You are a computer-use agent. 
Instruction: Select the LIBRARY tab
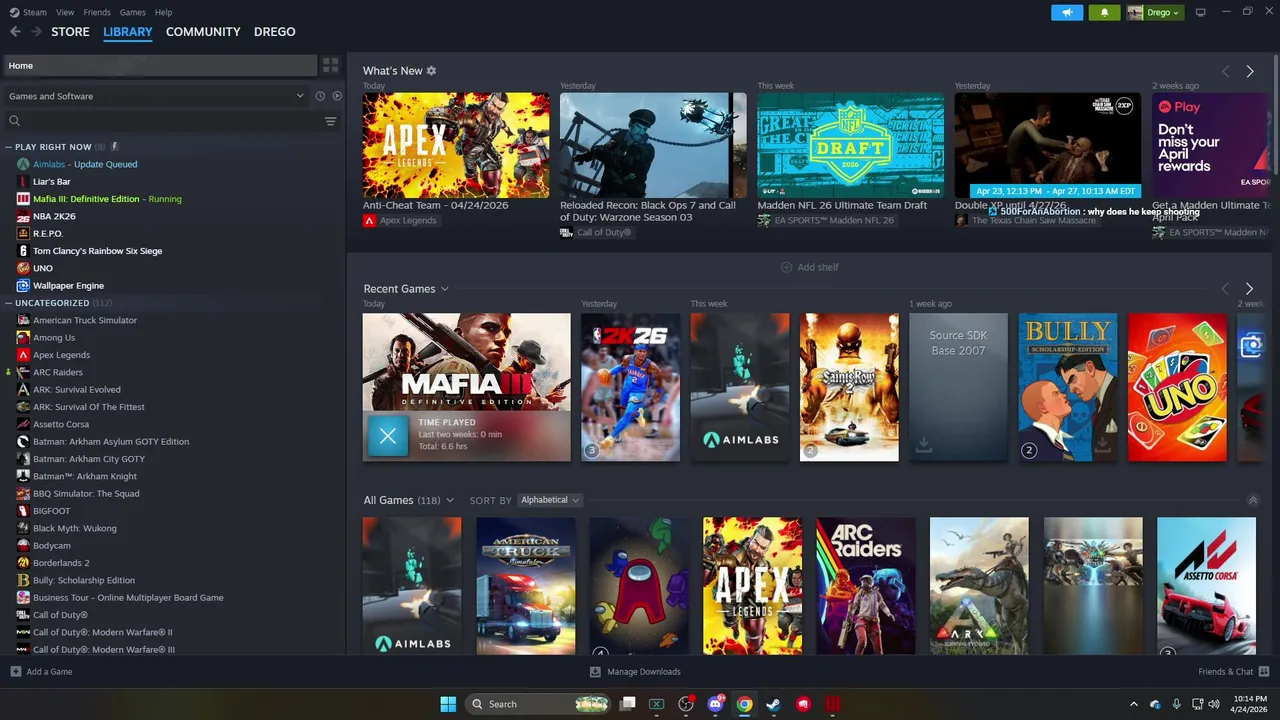[128, 32]
